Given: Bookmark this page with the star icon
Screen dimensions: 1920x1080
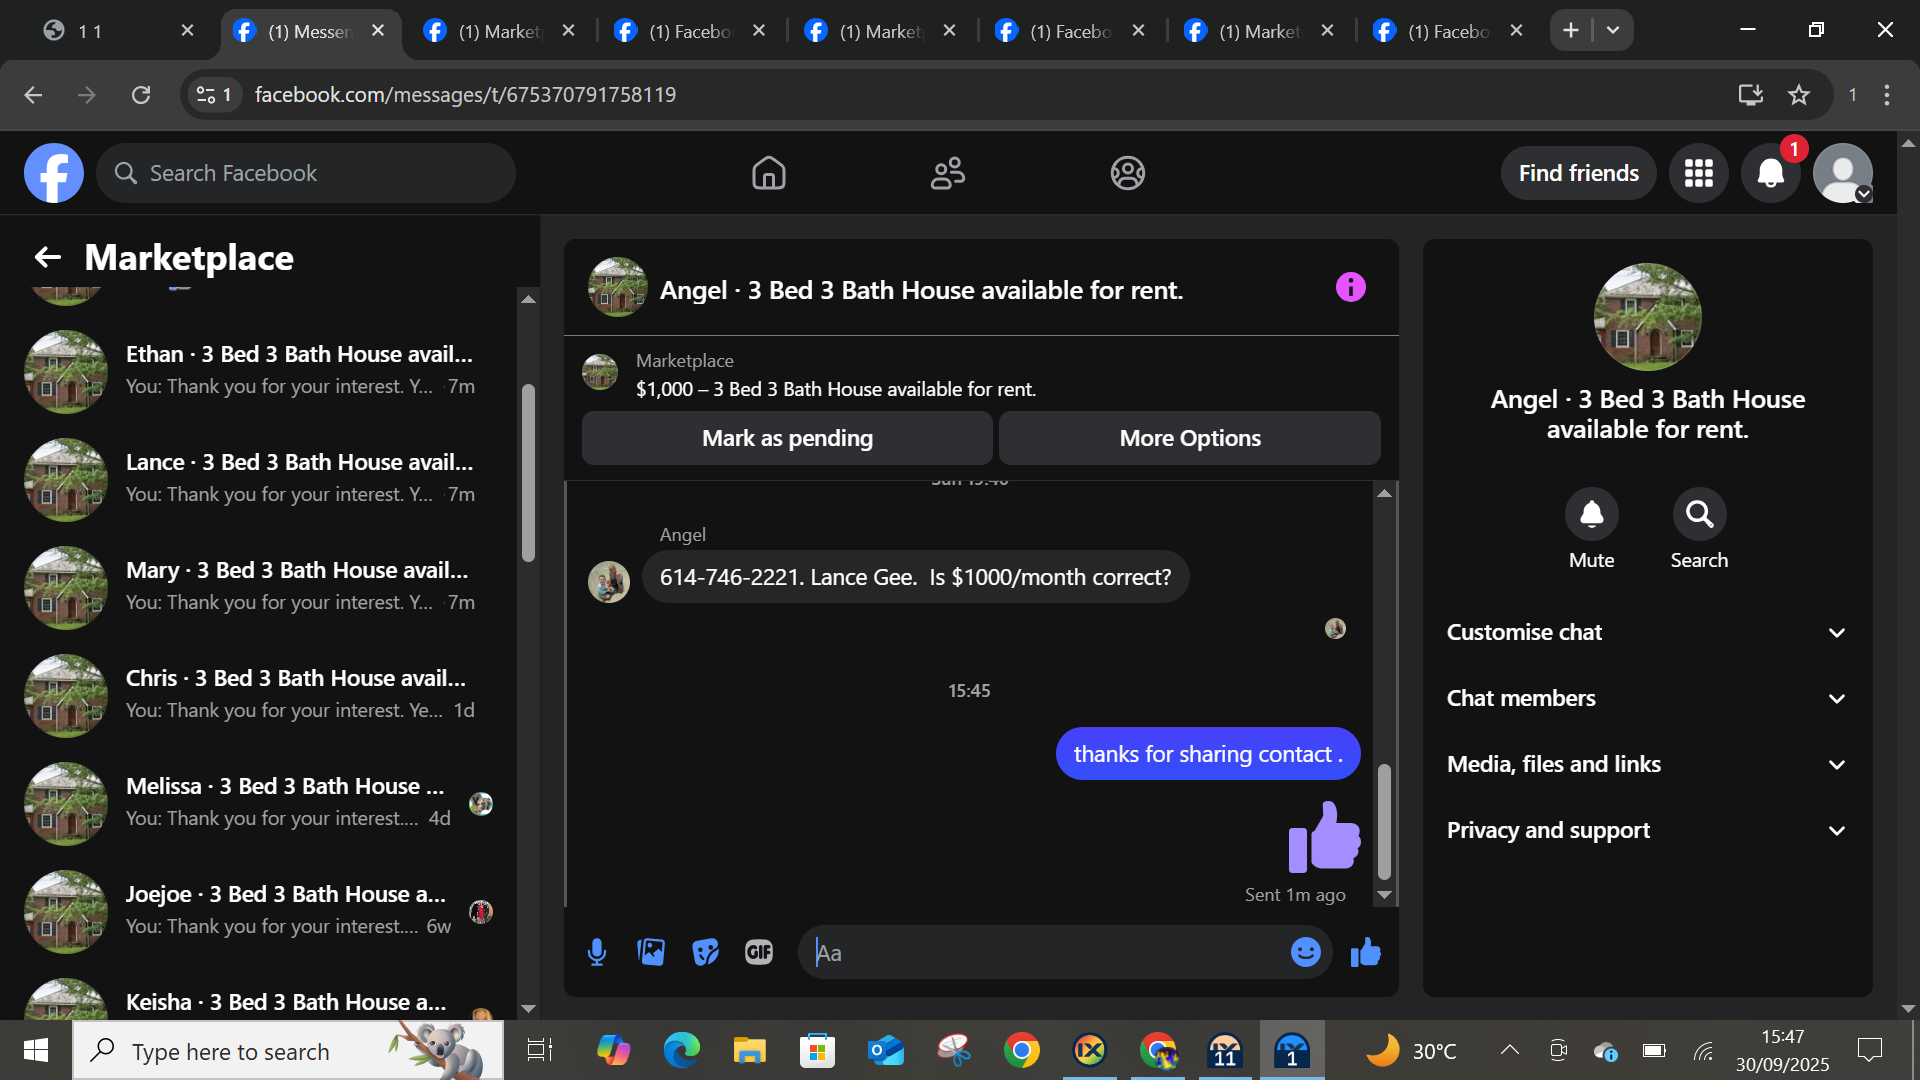Looking at the screenshot, I should coord(1799,95).
